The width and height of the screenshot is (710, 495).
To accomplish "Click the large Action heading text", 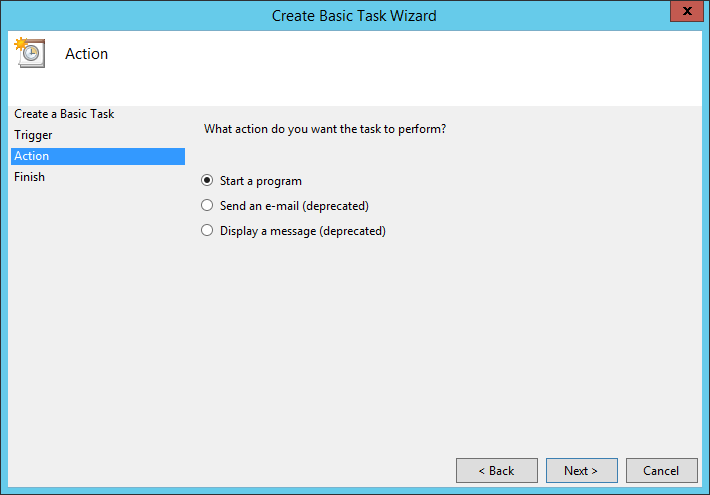I will click(x=86, y=54).
